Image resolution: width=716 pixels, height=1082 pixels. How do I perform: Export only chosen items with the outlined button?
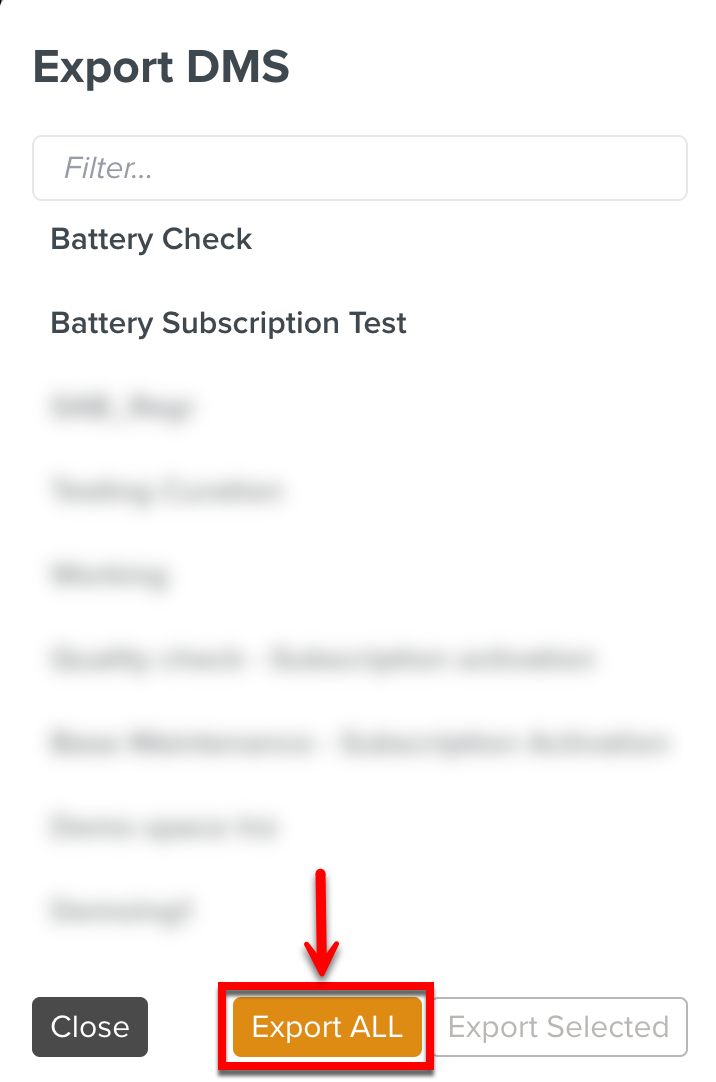pyautogui.click(x=558, y=1027)
